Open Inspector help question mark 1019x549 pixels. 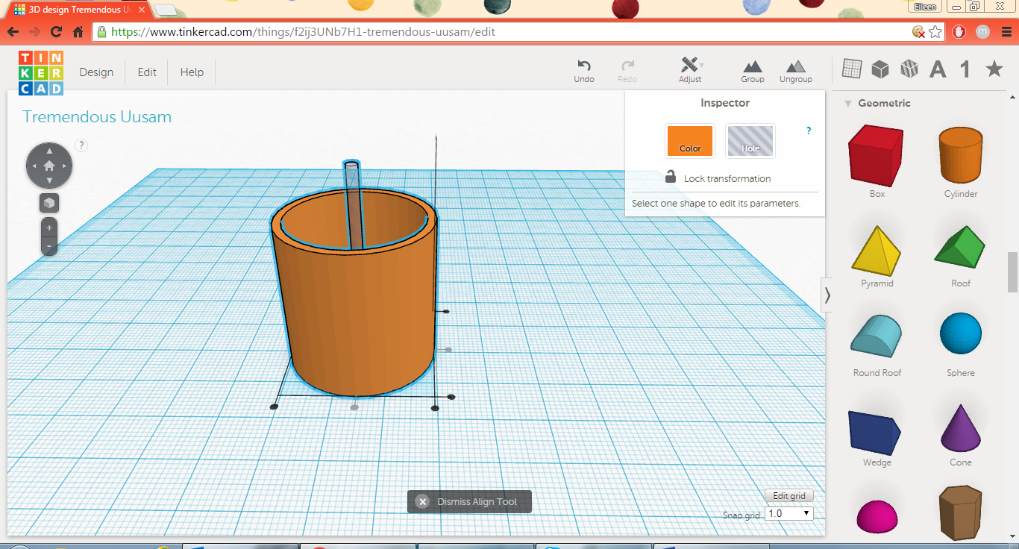click(808, 131)
